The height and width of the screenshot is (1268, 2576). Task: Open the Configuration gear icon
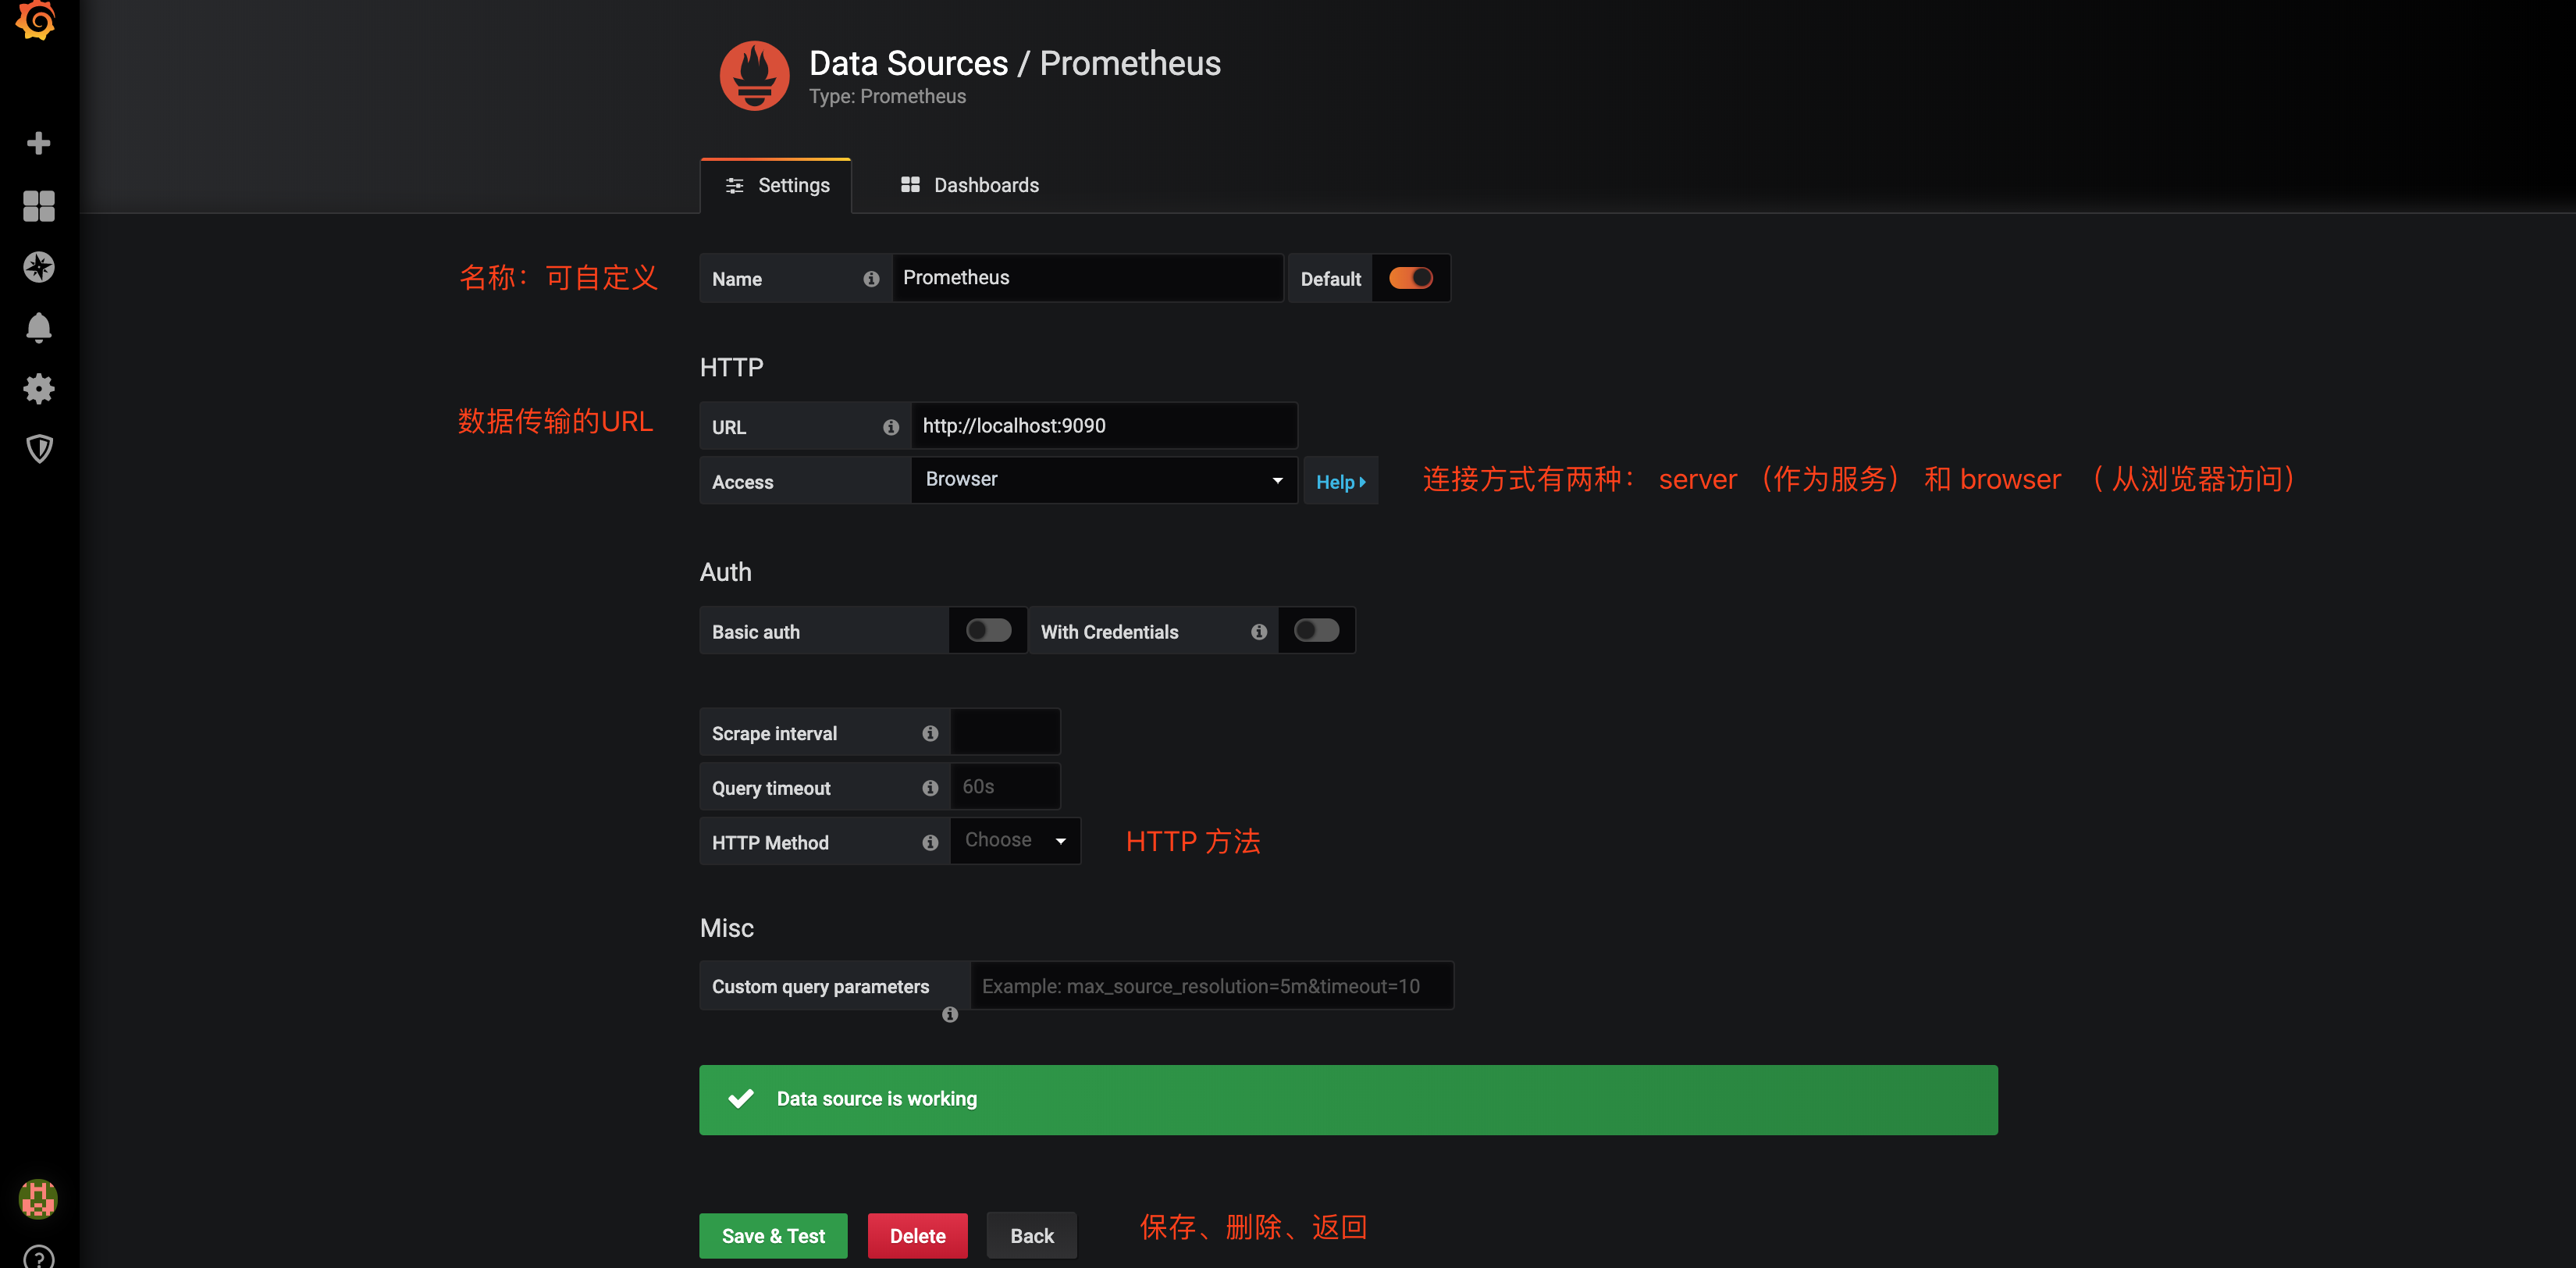coord(38,389)
